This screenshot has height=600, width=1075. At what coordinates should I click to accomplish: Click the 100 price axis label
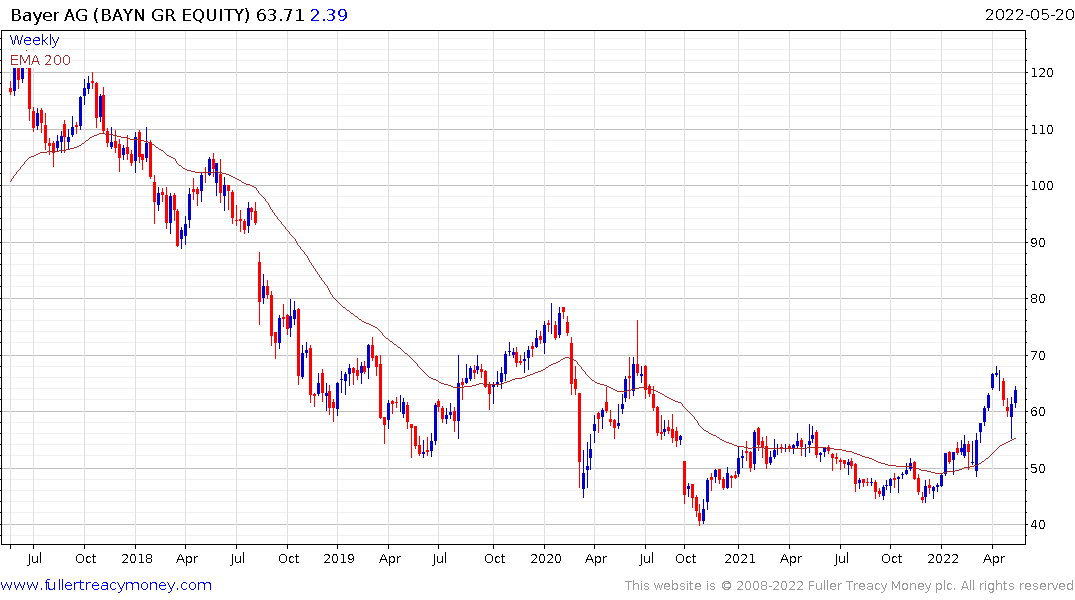(x=1042, y=186)
